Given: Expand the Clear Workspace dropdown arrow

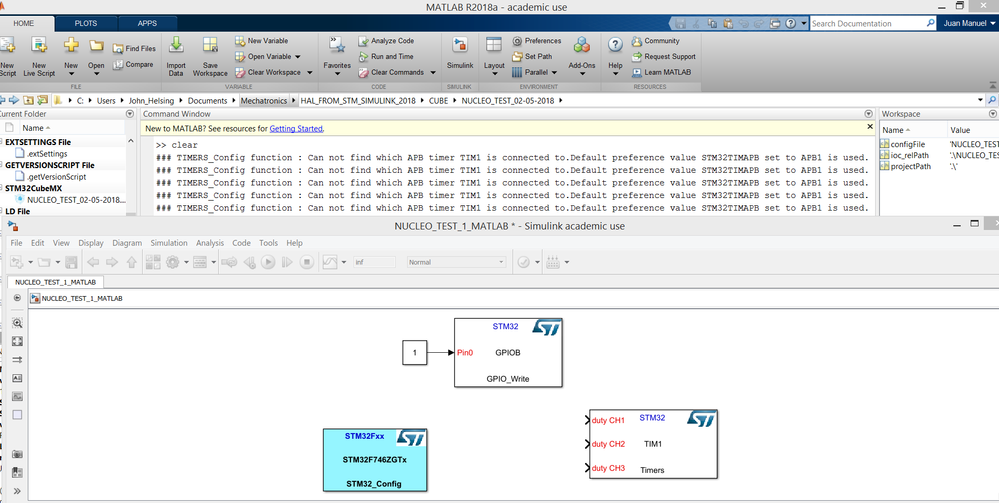Looking at the screenshot, I should click(310, 73).
